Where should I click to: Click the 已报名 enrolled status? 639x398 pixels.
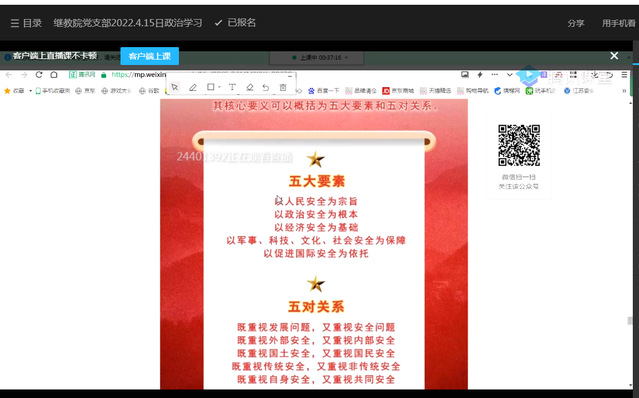[x=235, y=23]
